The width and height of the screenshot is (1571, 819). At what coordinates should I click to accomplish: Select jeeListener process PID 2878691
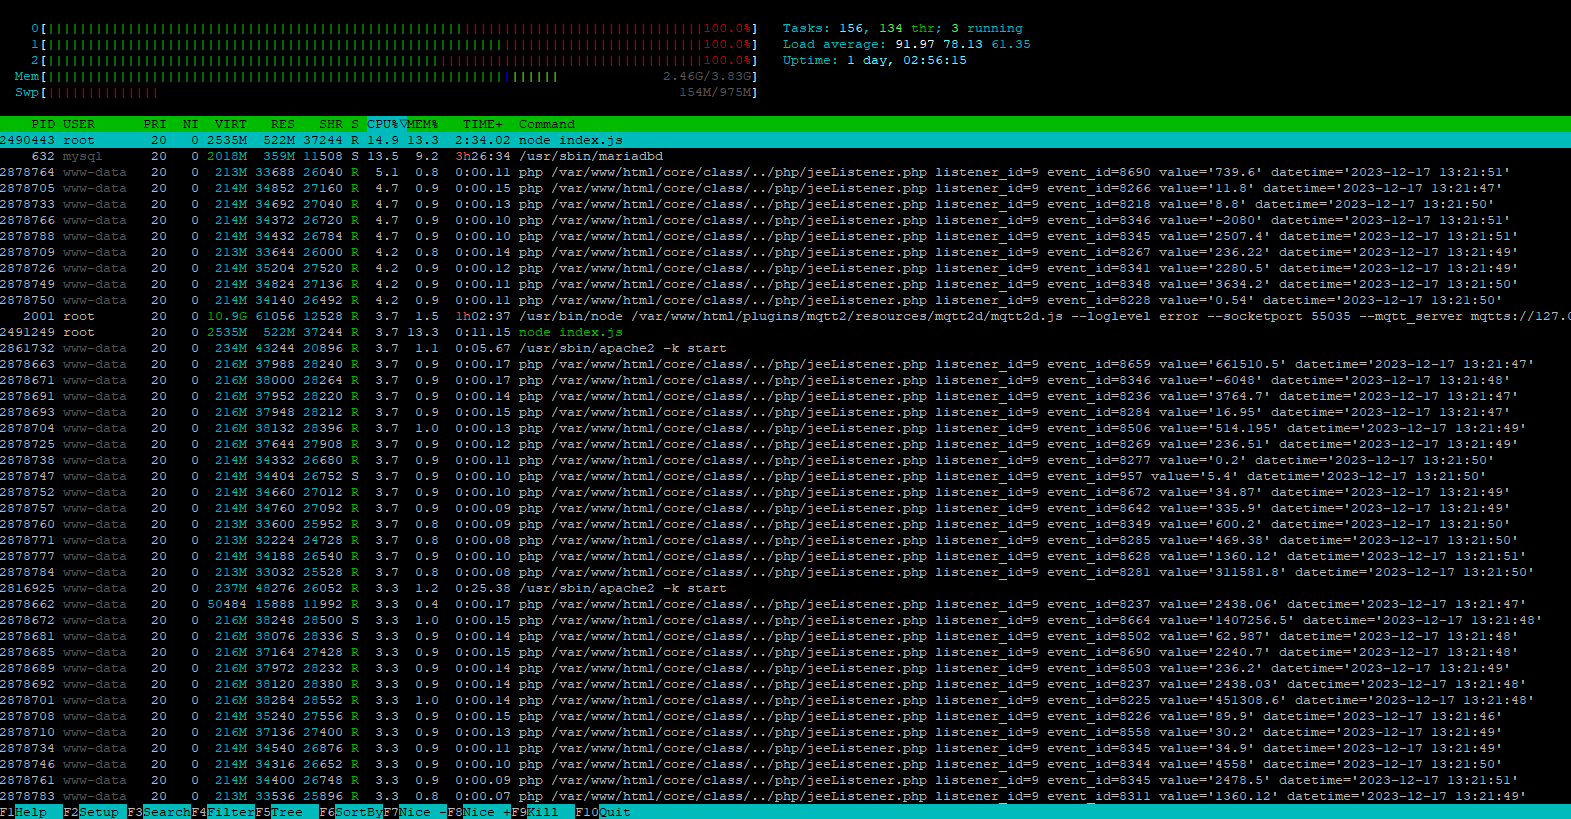785,396
